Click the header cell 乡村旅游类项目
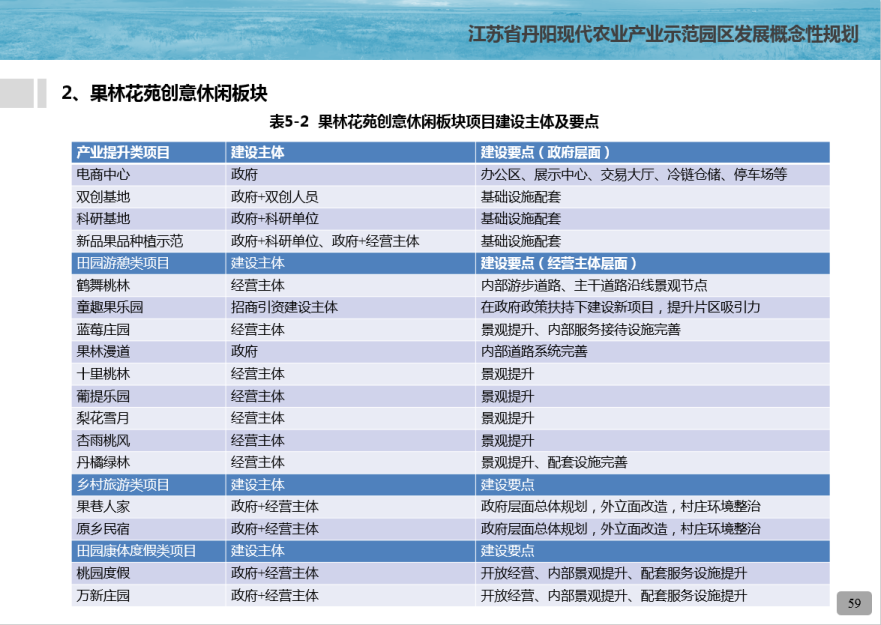Image resolution: width=881 pixels, height=625 pixels. [148, 484]
